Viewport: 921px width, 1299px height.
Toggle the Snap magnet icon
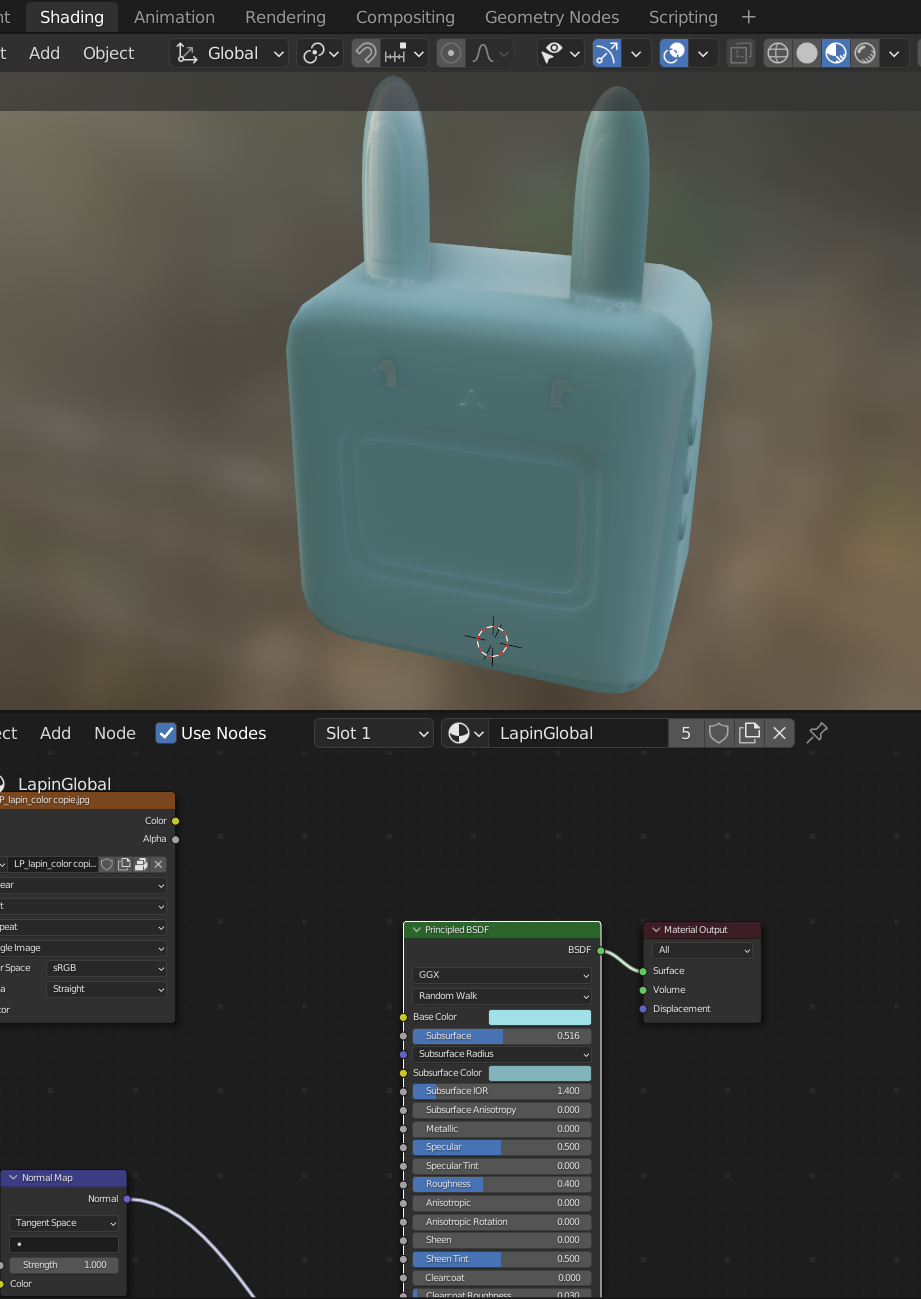[366, 53]
